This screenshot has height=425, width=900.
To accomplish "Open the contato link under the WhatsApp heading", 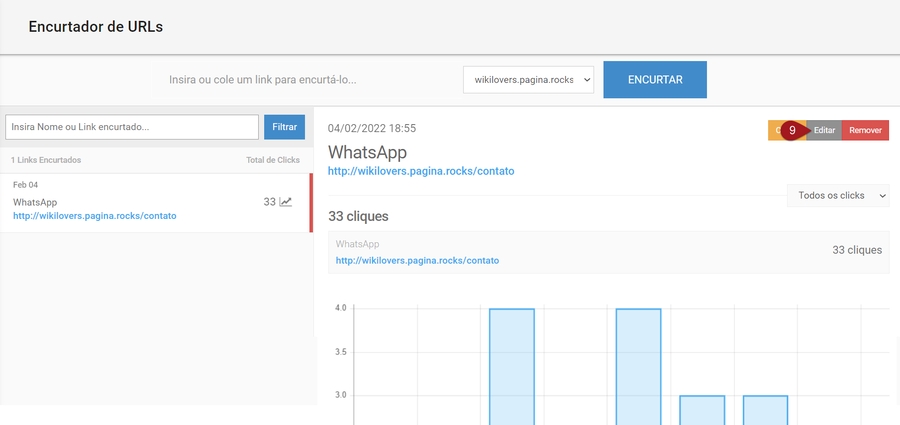I will pos(421,171).
